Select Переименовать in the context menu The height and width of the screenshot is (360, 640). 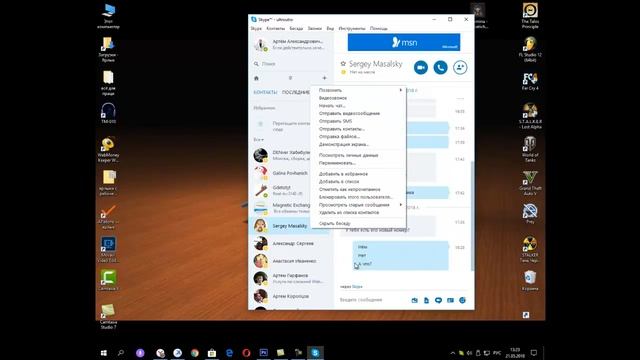pos(358,163)
